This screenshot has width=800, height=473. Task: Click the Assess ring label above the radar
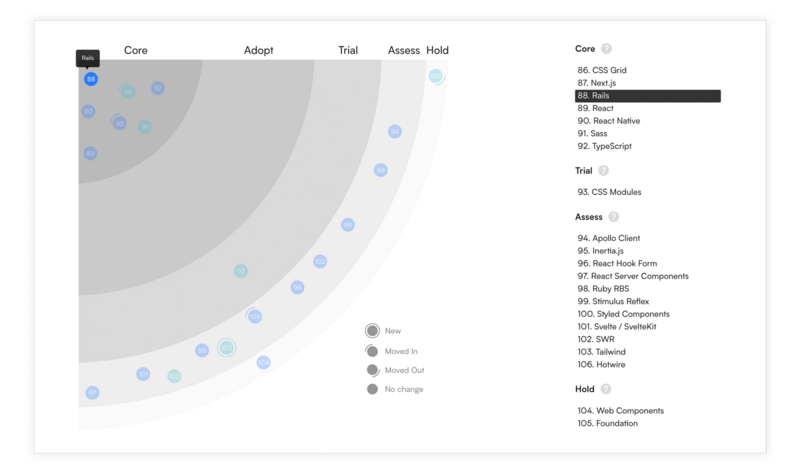coord(404,50)
